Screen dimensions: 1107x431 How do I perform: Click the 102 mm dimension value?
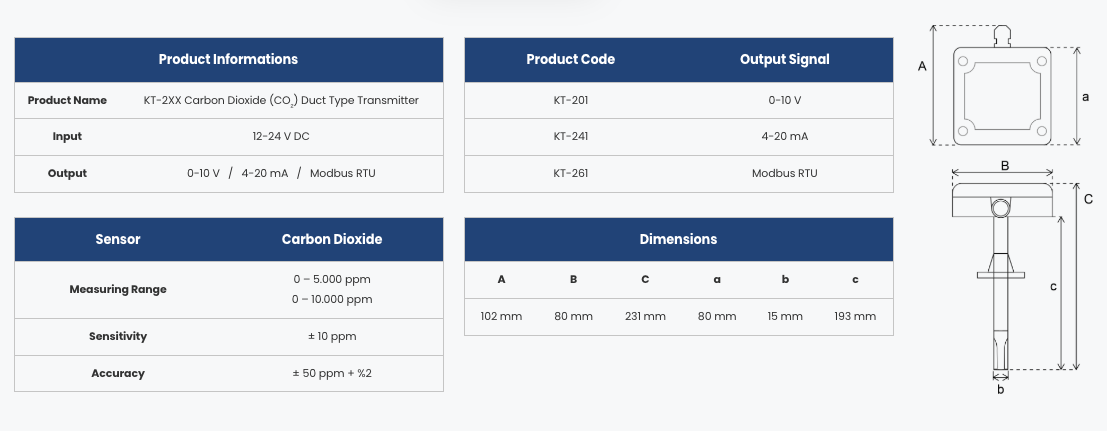tap(501, 316)
